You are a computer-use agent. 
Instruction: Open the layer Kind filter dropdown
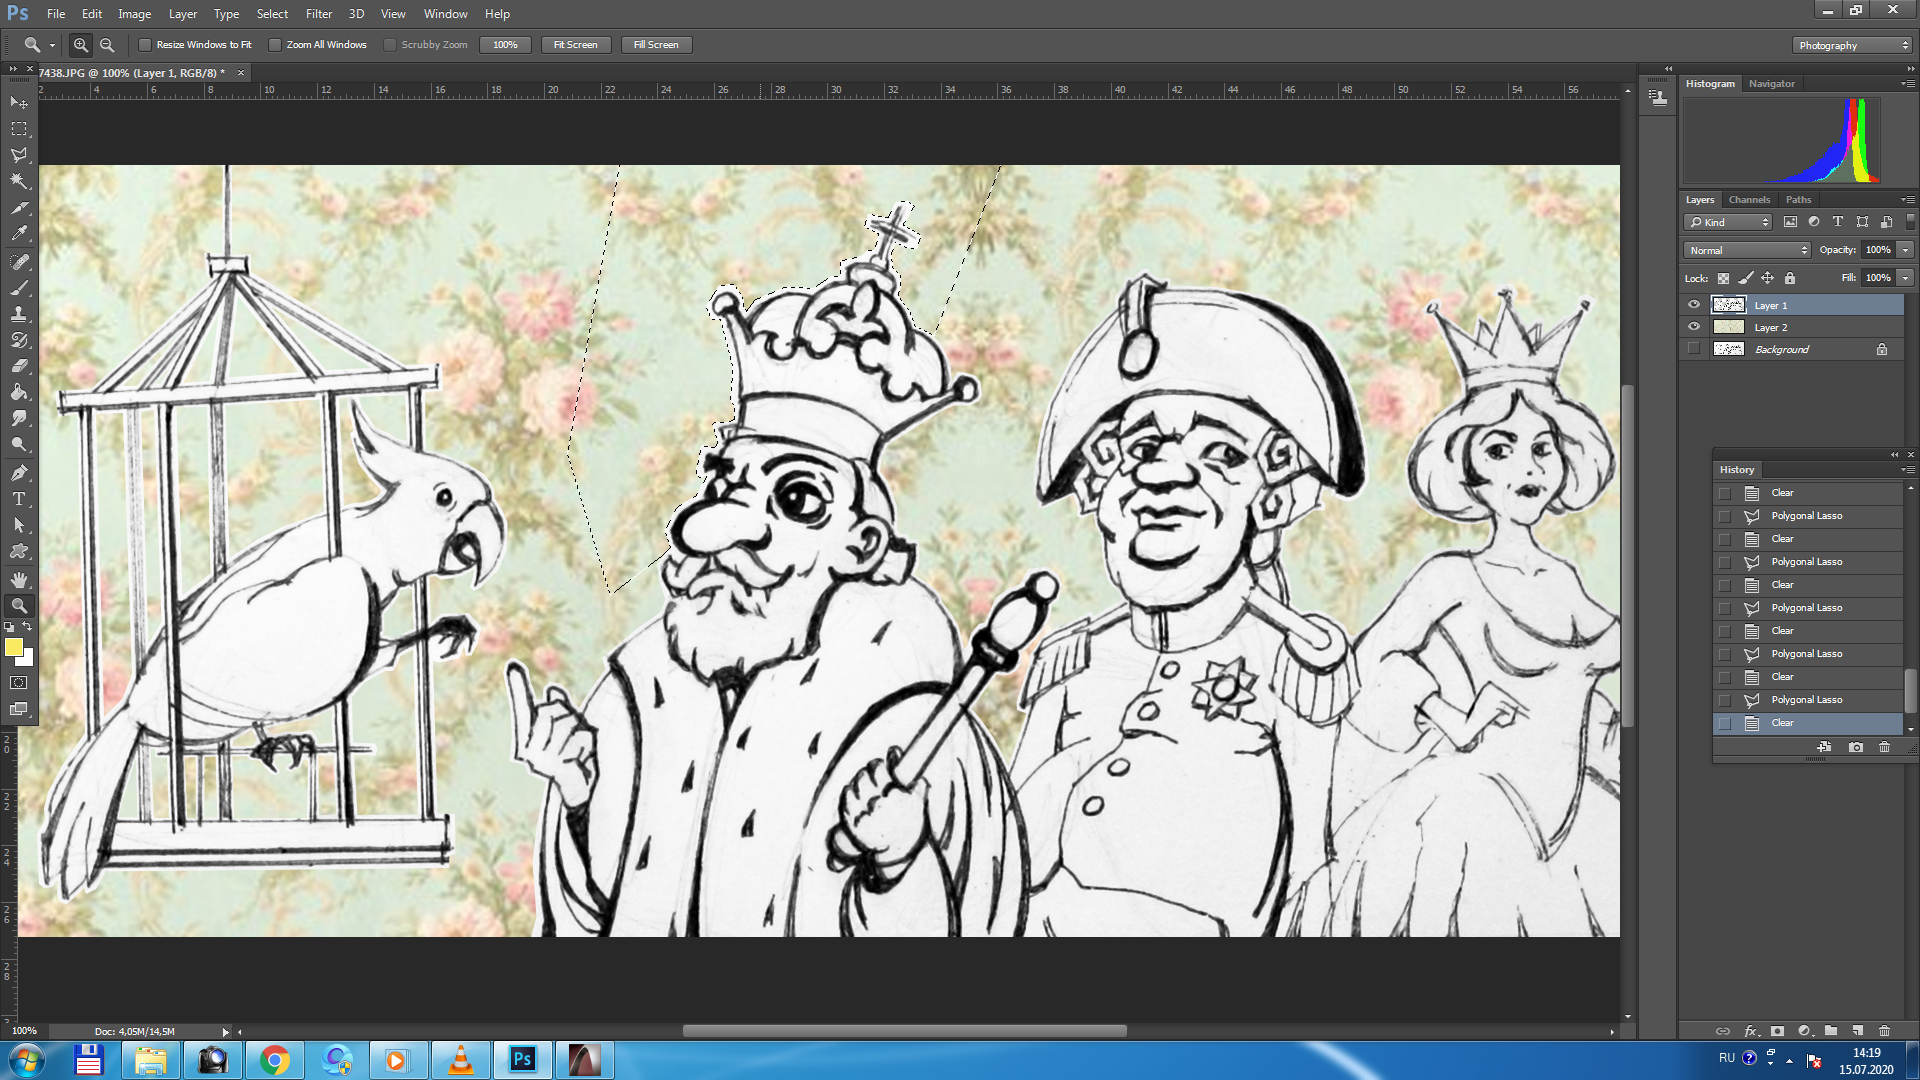tap(1728, 222)
